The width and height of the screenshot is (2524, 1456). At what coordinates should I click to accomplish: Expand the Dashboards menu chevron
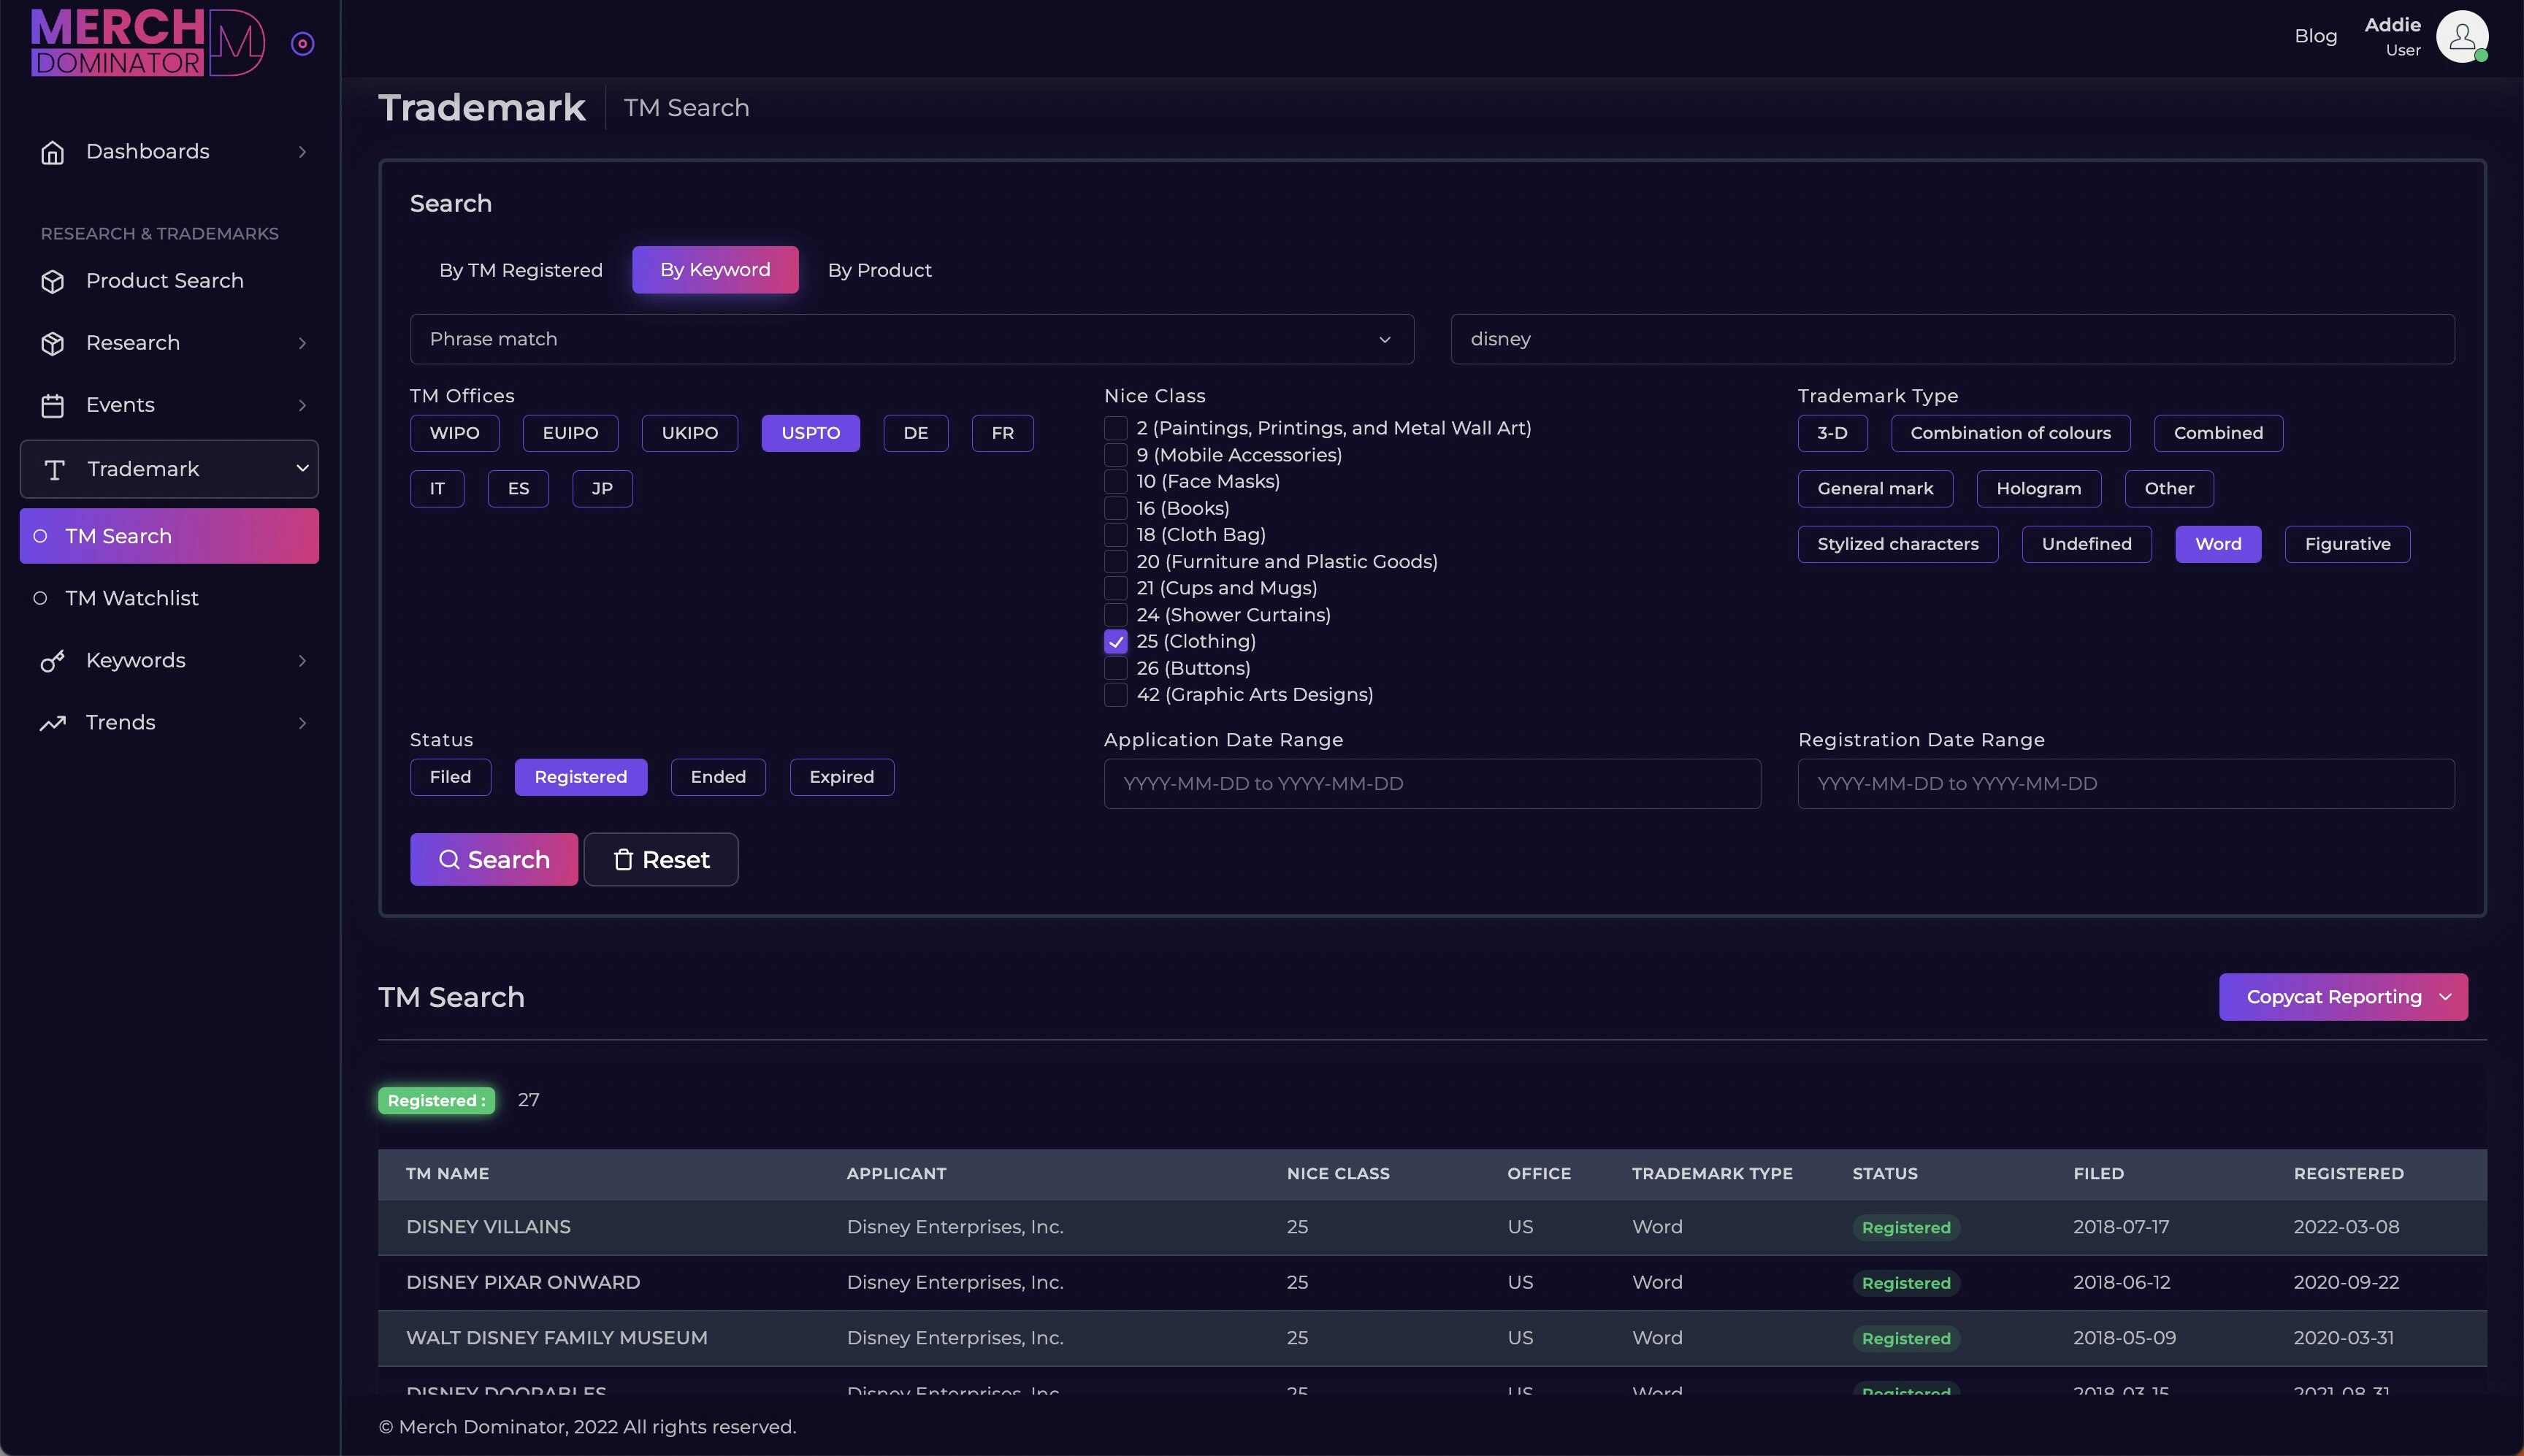click(302, 152)
